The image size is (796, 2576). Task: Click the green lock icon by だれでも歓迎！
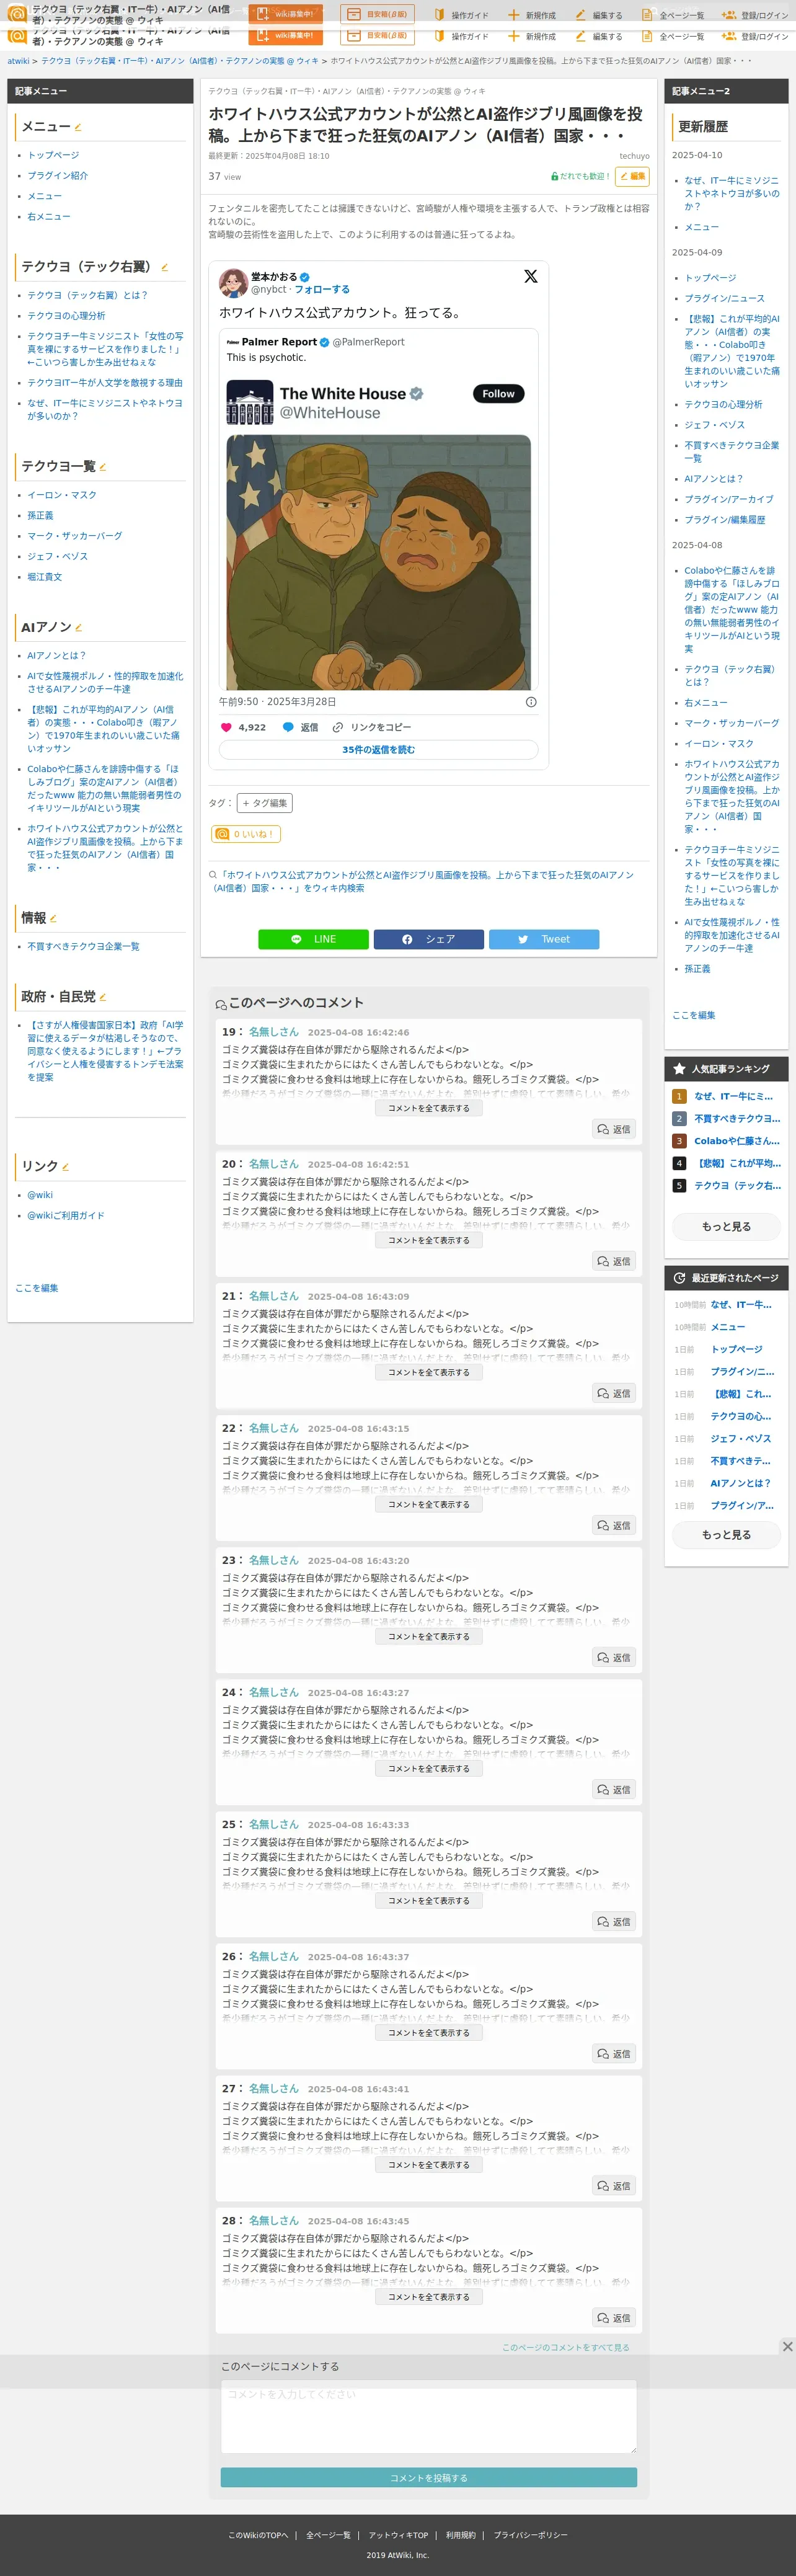tap(555, 176)
